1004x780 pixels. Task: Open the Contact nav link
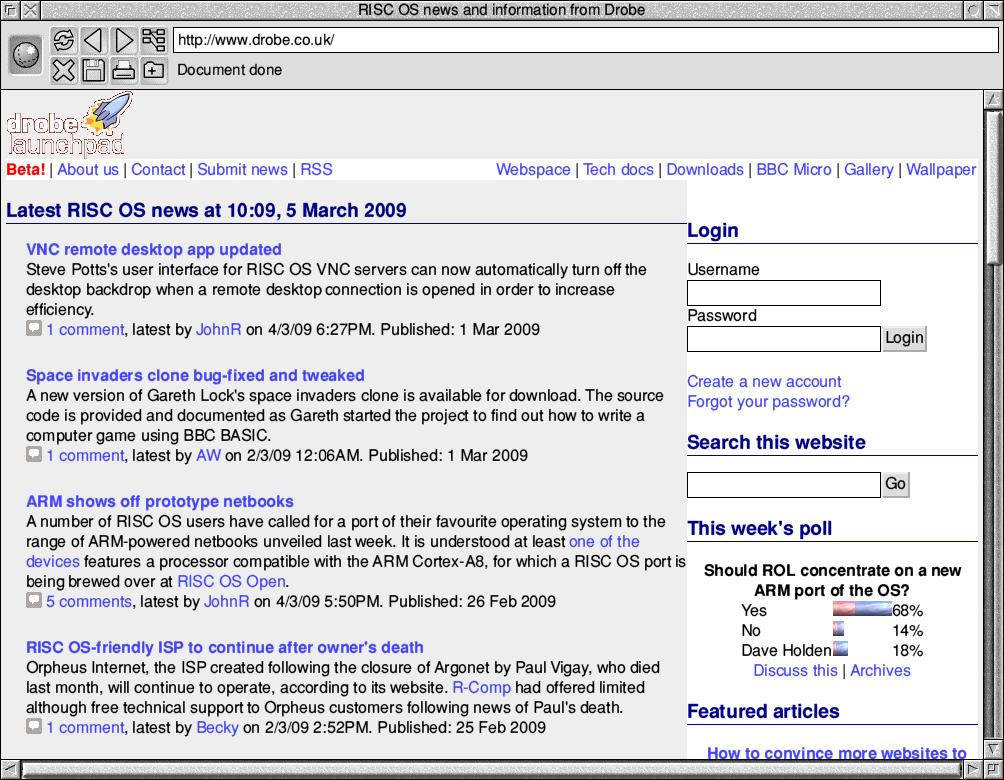tap(158, 170)
